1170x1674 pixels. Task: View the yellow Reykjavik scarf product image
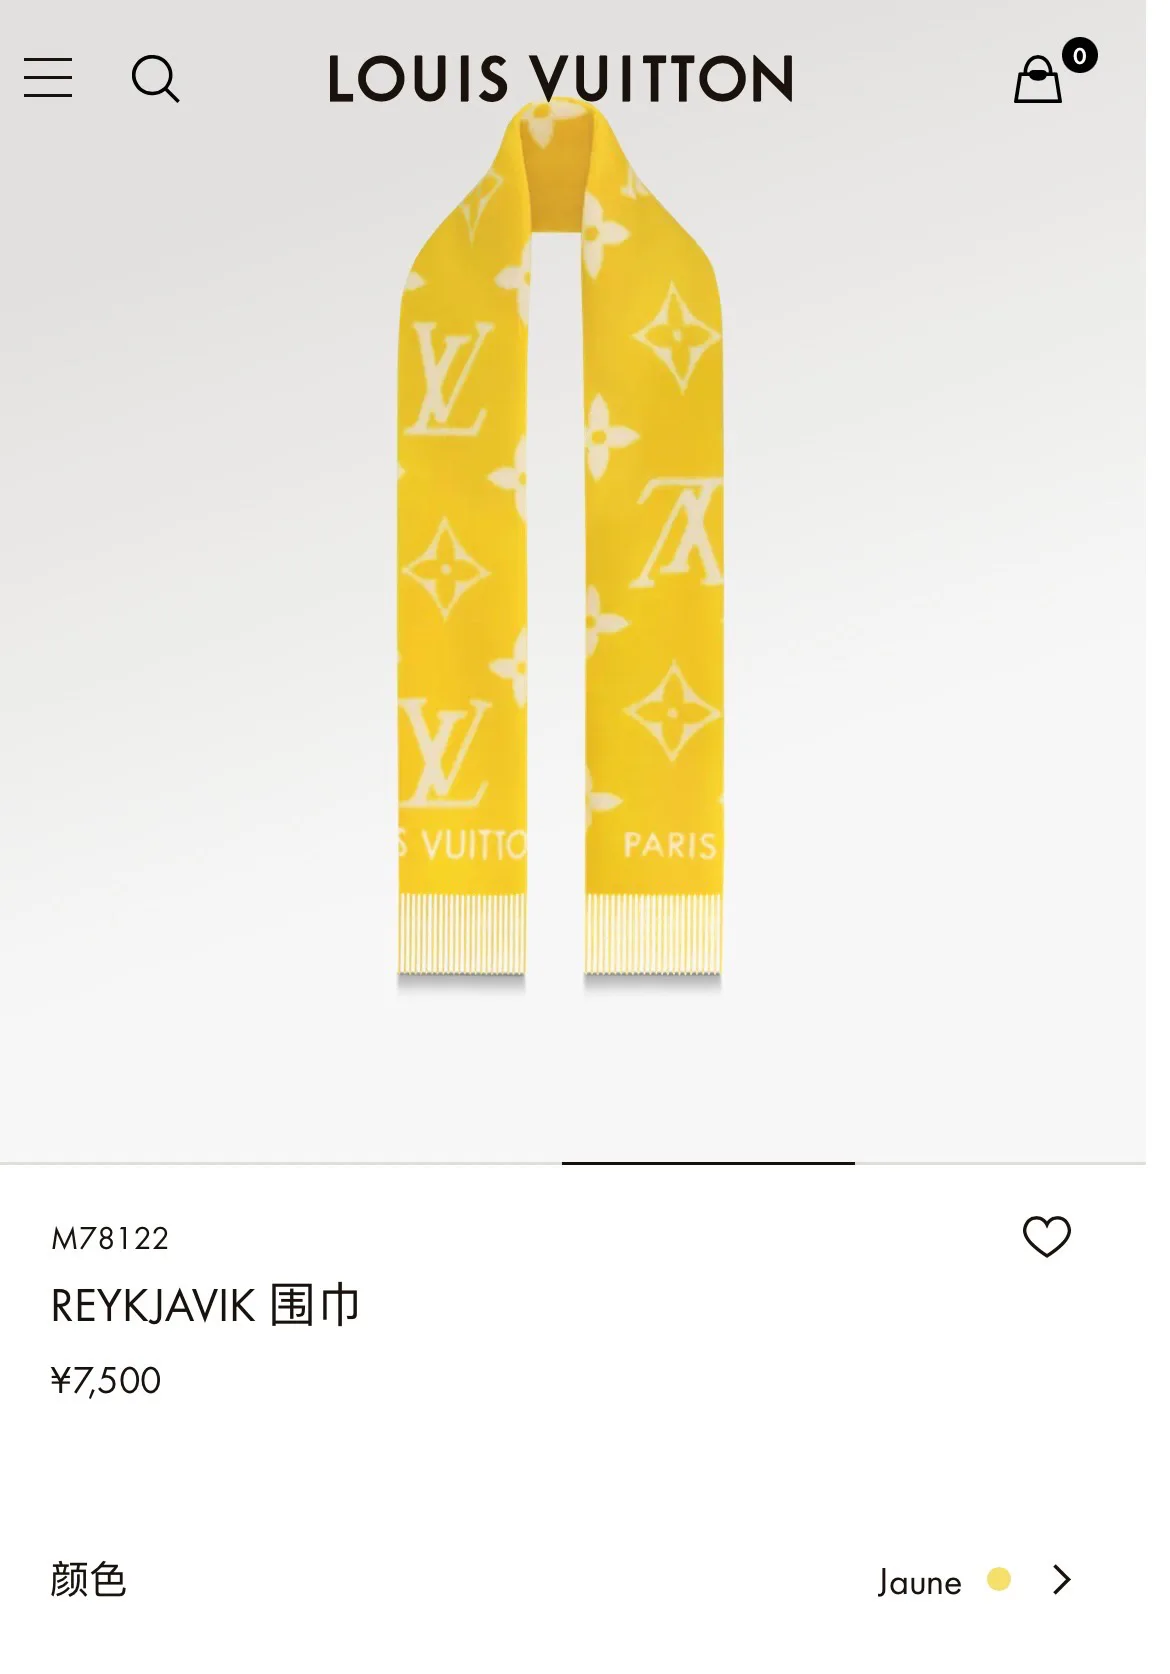point(560,545)
